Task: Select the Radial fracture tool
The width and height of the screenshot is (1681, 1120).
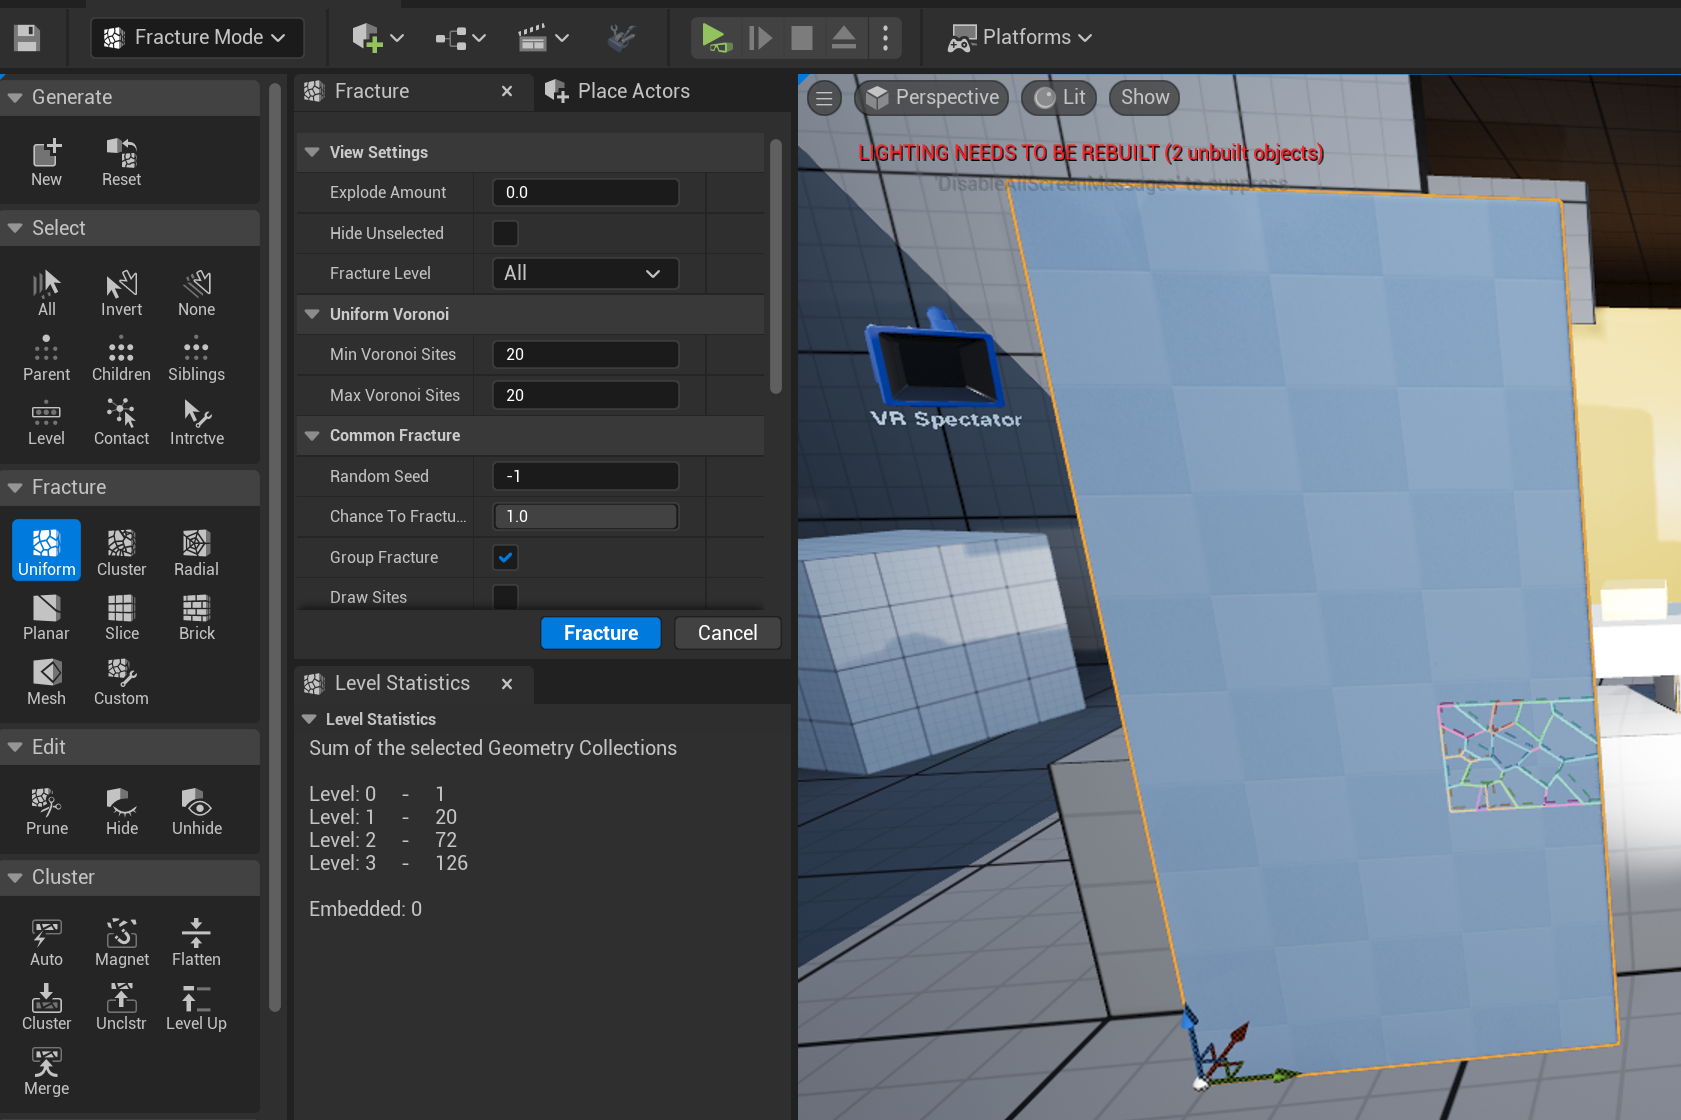Action: [x=196, y=552]
